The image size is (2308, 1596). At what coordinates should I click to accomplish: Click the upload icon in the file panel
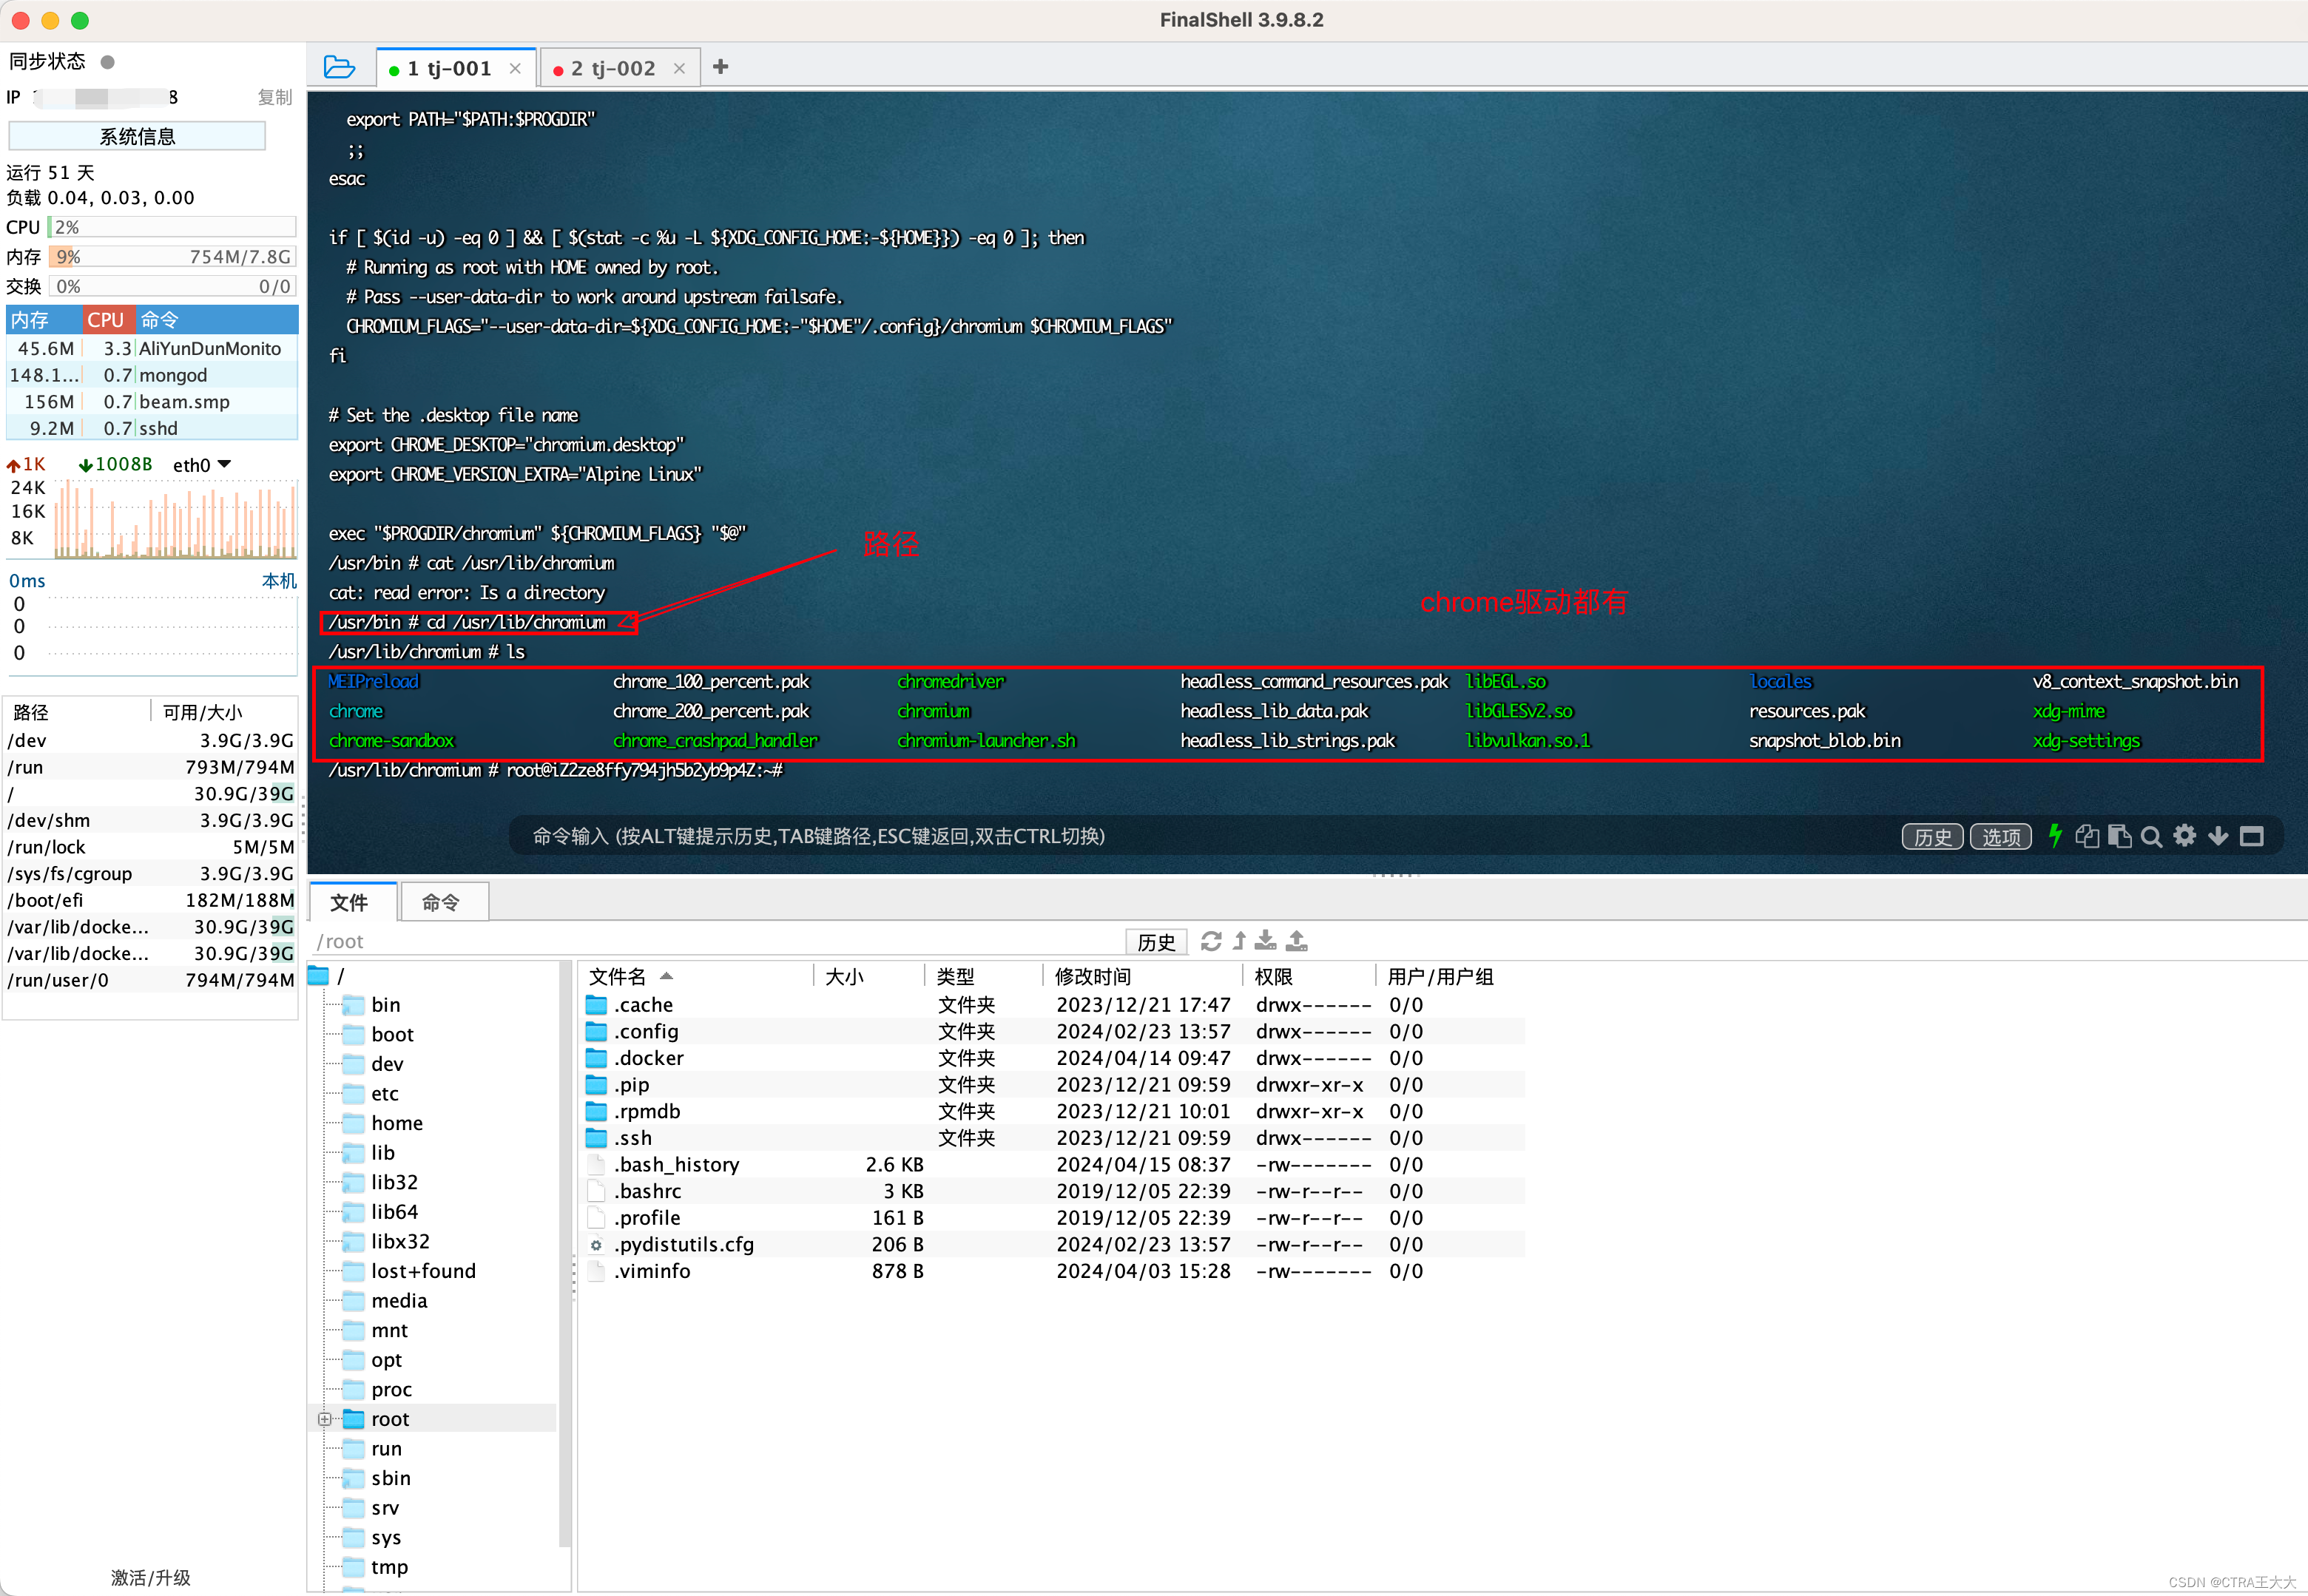1297,941
